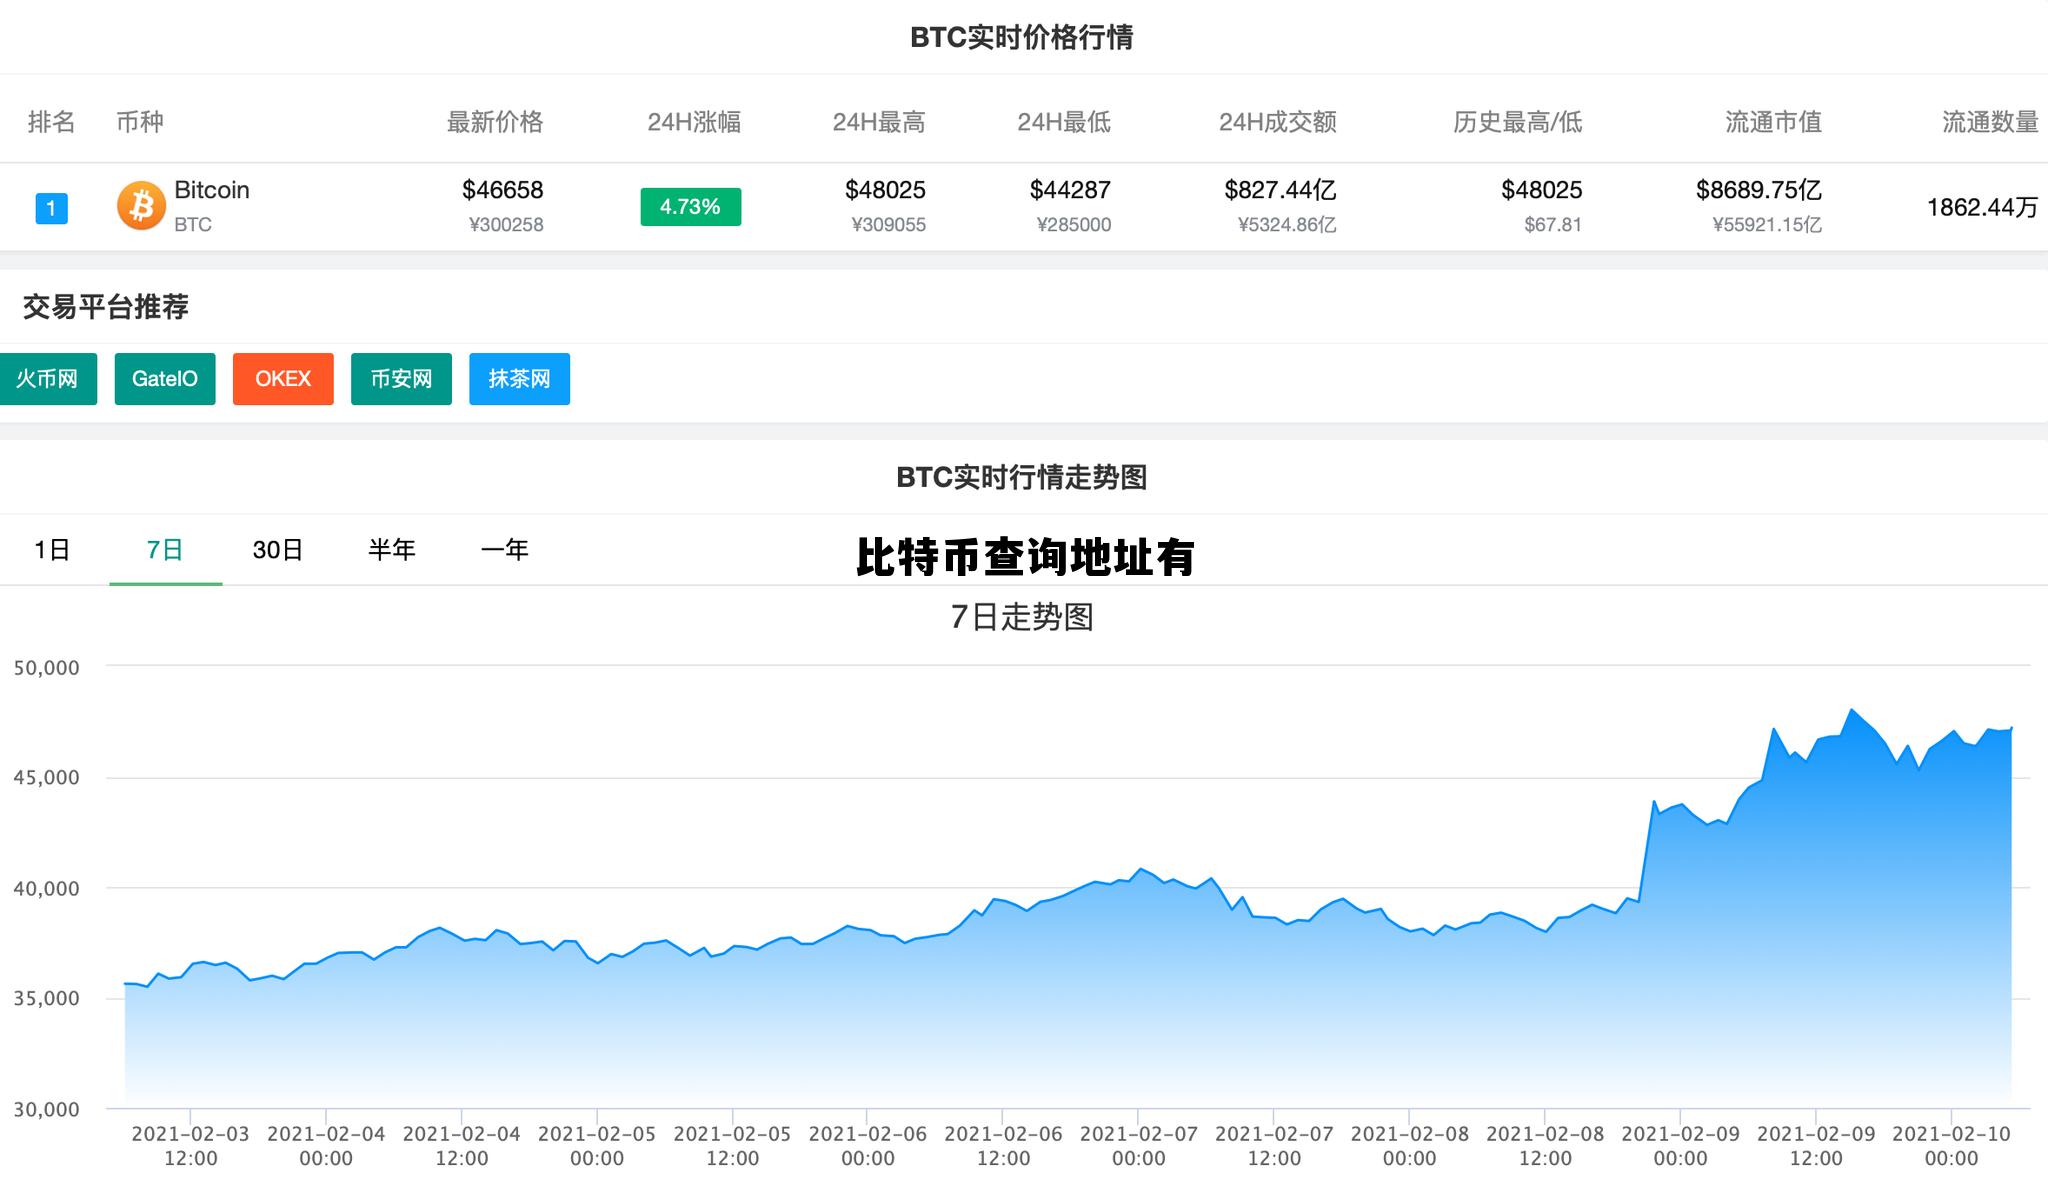This screenshot has height=1186, width=2048.
Task: Click the 最新价格 column header
Action: click(494, 122)
